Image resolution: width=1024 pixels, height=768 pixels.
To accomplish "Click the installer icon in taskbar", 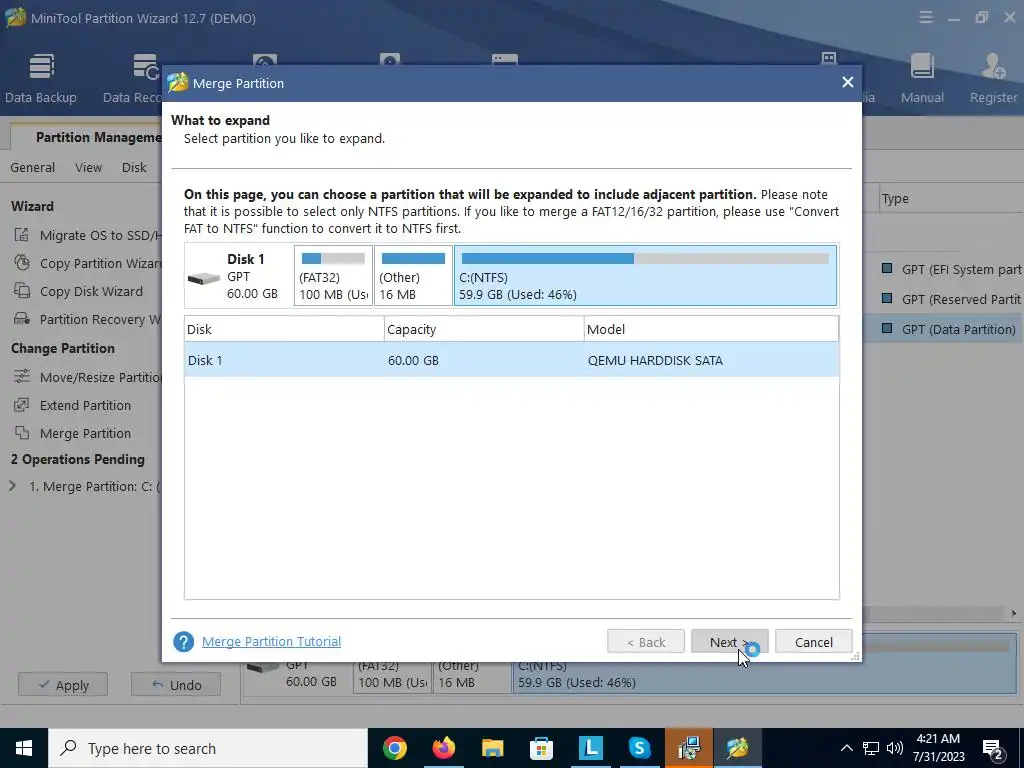I will [x=688, y=748].
